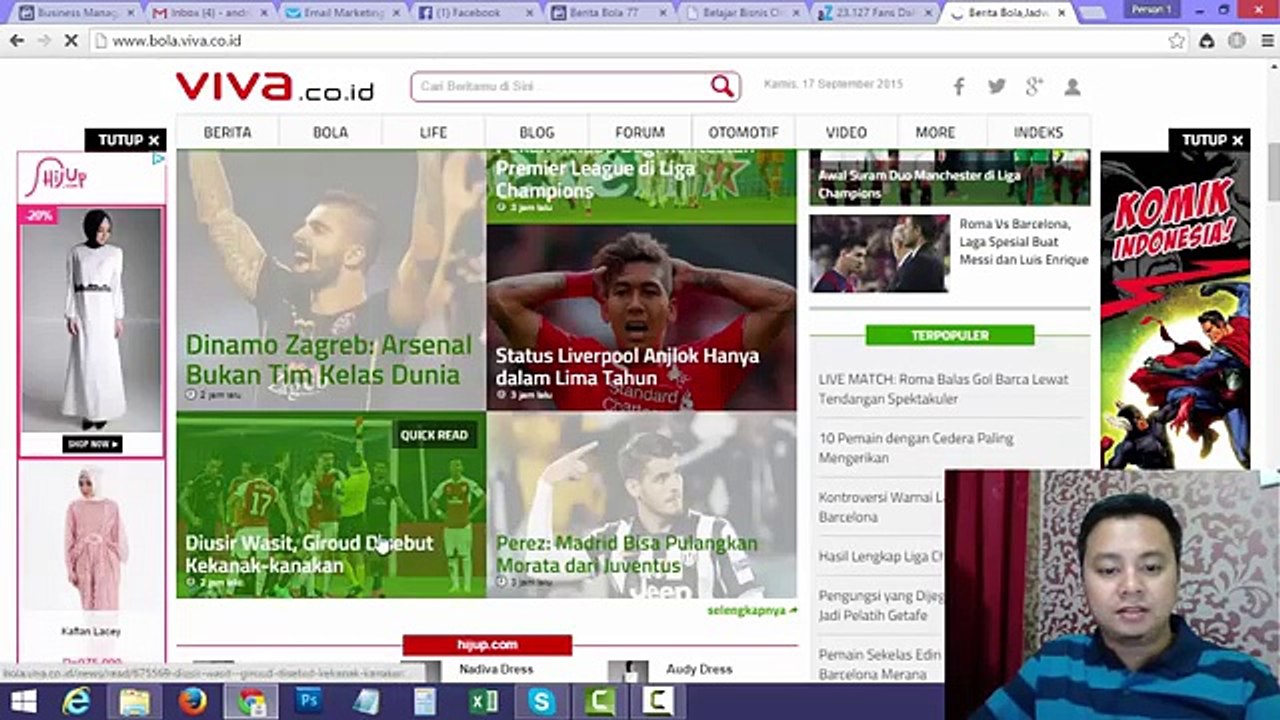This screenshot has height=720, width=1280.
Task: Open Roma Vs Barcelona article link
Action: 1023,242
